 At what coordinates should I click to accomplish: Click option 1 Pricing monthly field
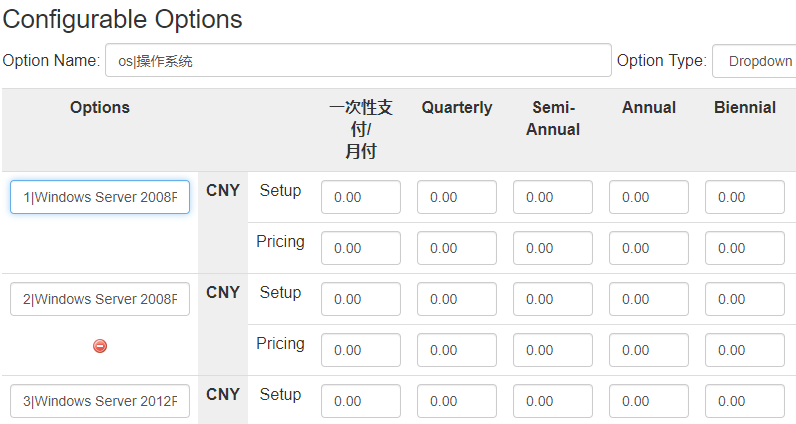point(361,248)
